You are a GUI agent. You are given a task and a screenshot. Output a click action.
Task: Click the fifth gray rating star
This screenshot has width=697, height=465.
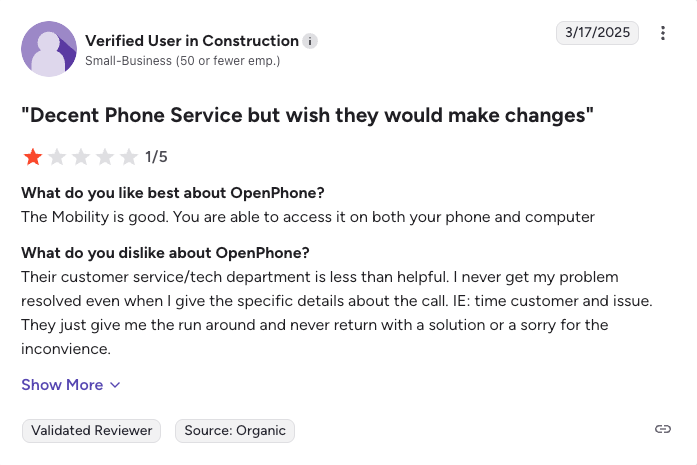coord(129,156)
